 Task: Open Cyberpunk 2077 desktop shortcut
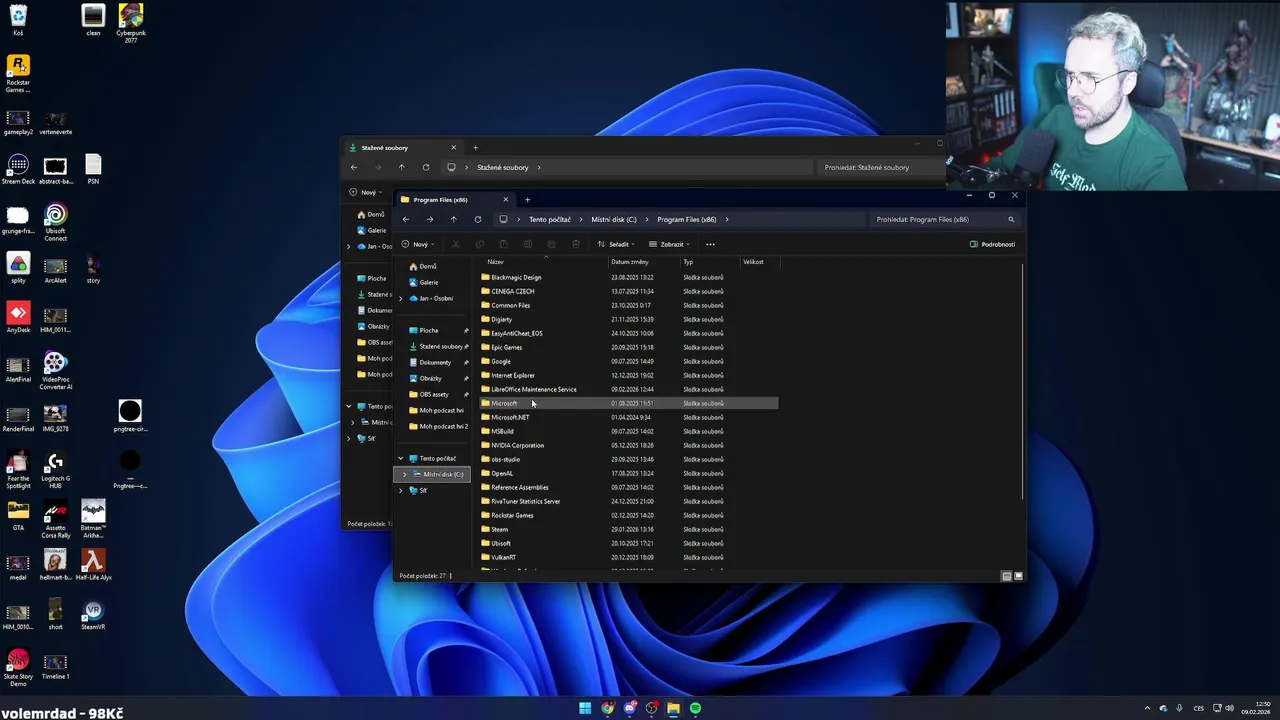(131, 23)
